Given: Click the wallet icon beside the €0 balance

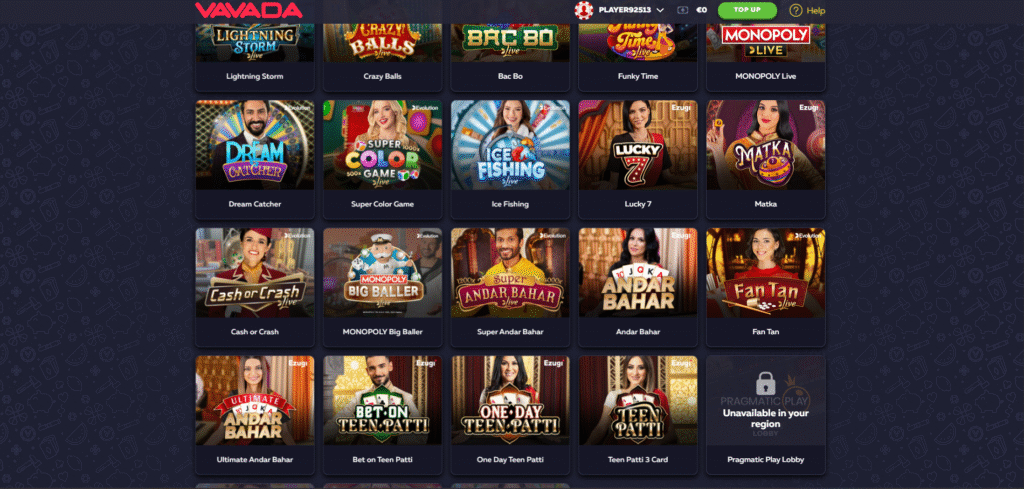Looking at the screenshot, I should [683, 10].
